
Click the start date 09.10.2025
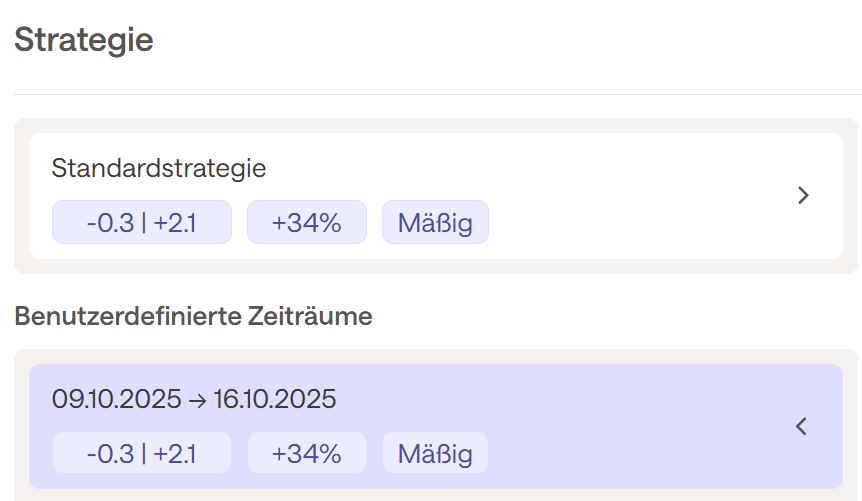click(115, 400)
